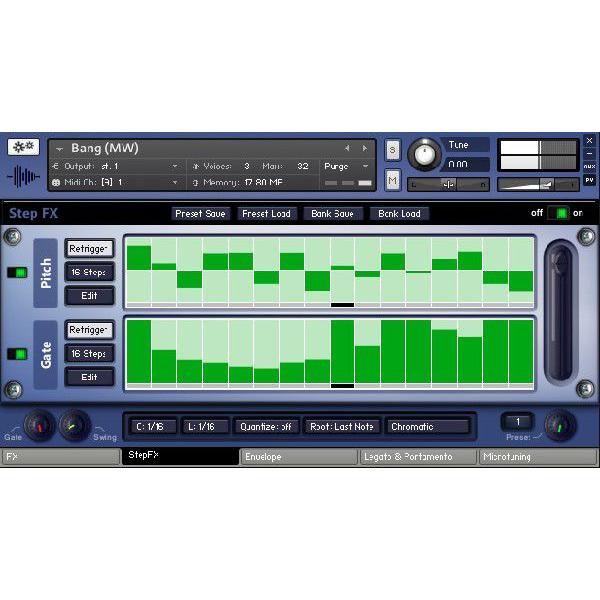Toggle the Pitch sequencer green power switch
This screenshot has width=600, height=600.
coord(17,272)
